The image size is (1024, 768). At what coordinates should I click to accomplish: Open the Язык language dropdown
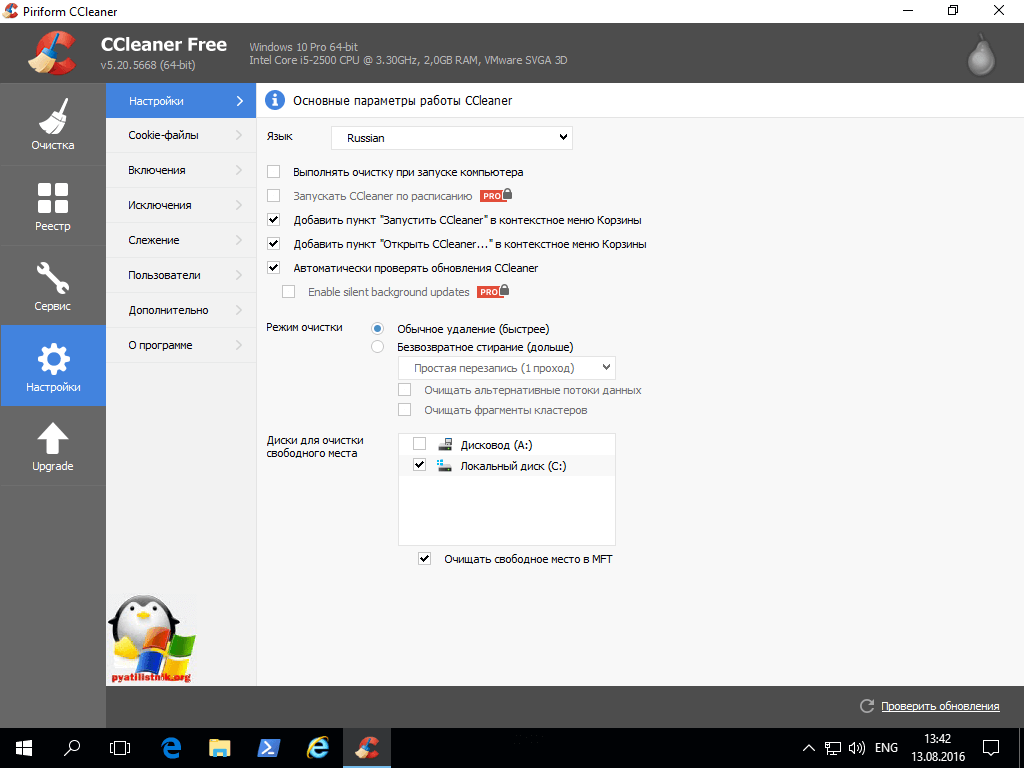(451, 137)
